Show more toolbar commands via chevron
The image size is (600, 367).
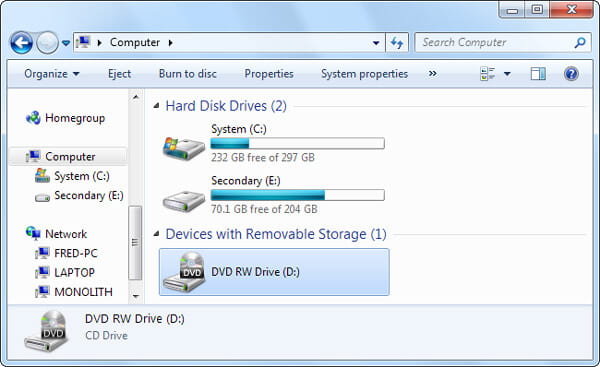tap(432, 73)
